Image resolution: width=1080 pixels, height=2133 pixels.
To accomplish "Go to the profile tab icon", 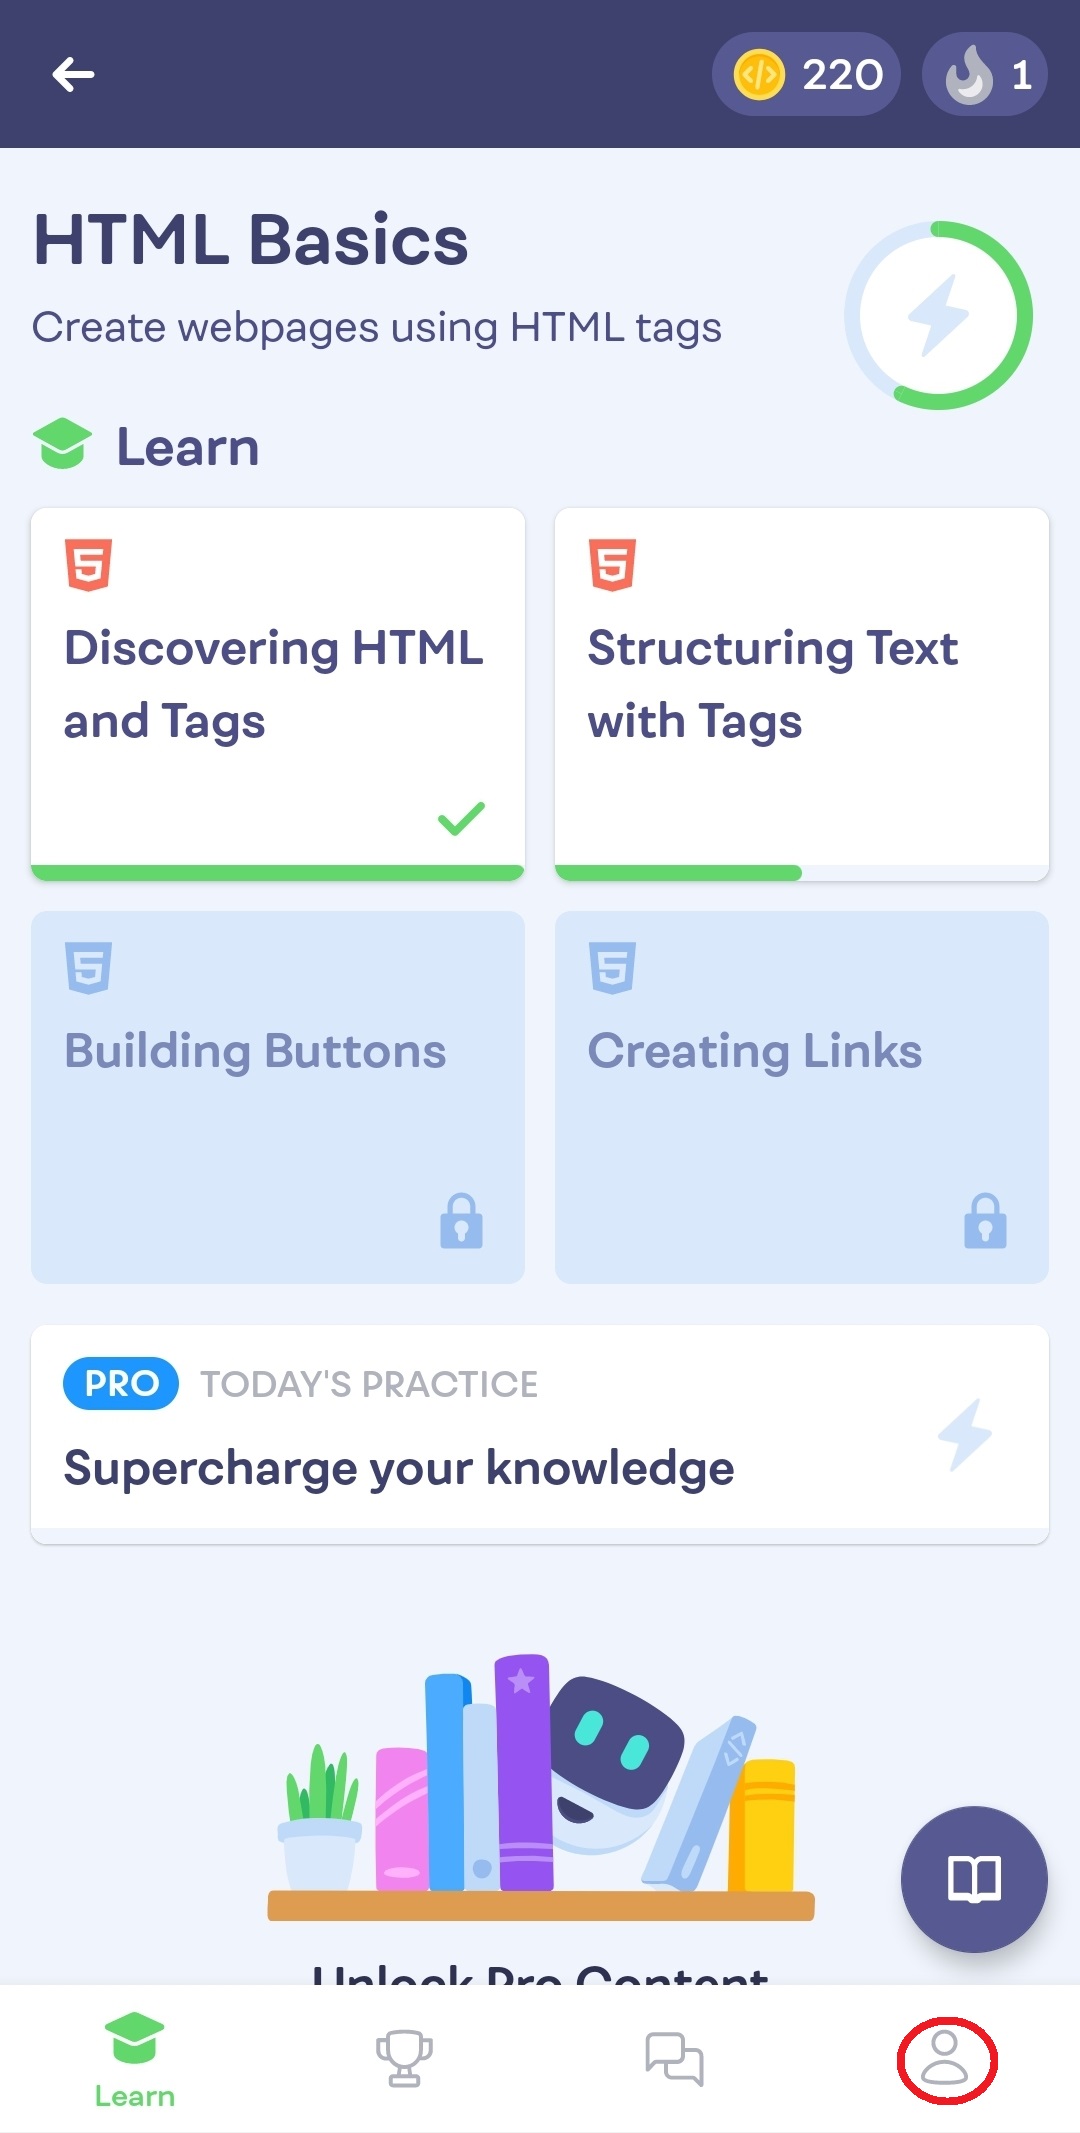I will [x=945, y=2059].
